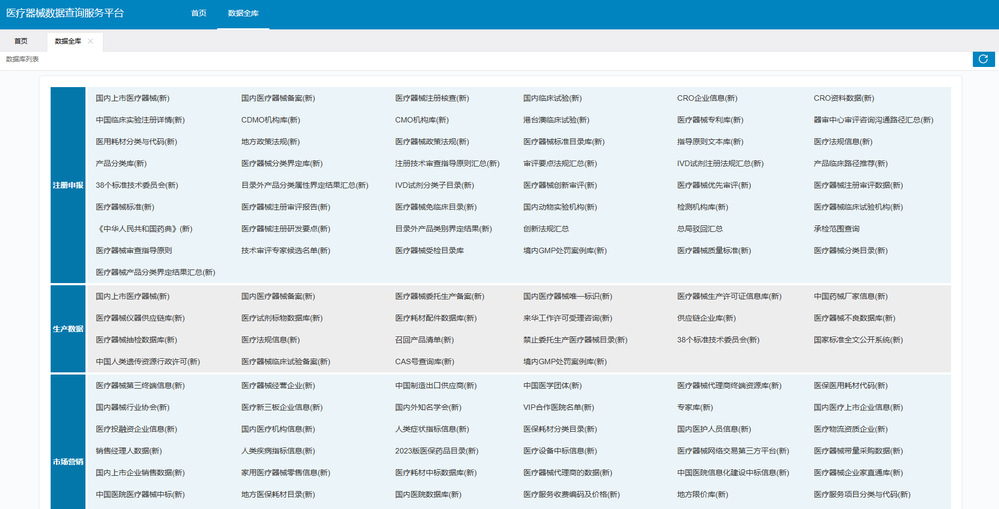This screenshot has width=999, height=509.
Task: Open 总局驳回汇总 link
Action: coord(700,229)
